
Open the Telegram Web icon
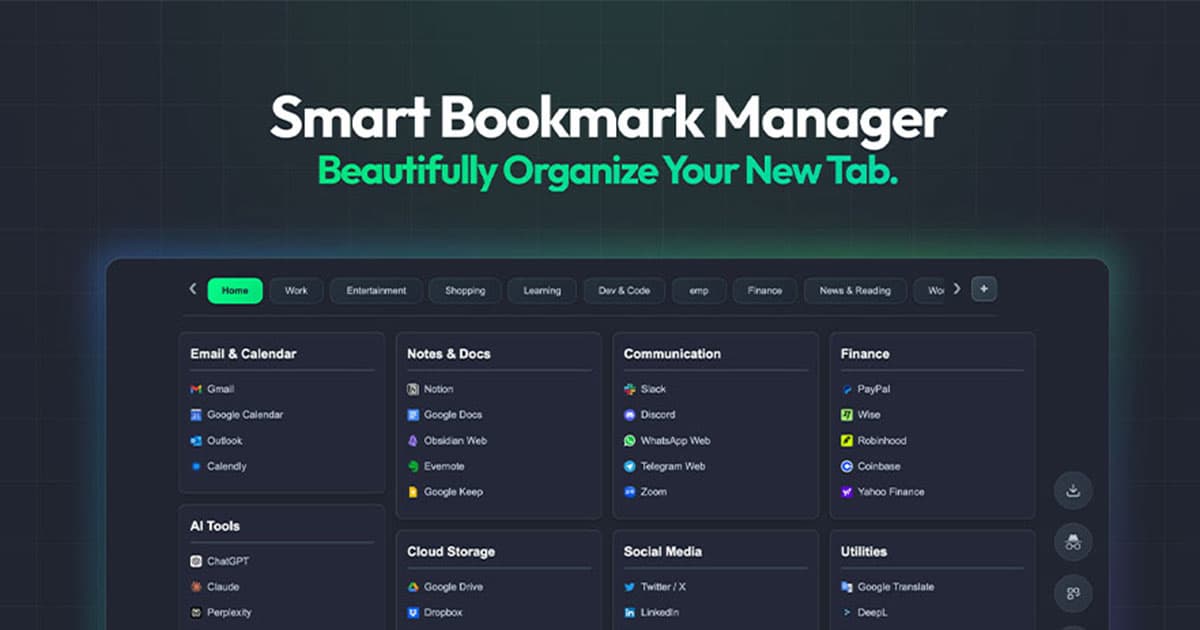click(630, 467)
